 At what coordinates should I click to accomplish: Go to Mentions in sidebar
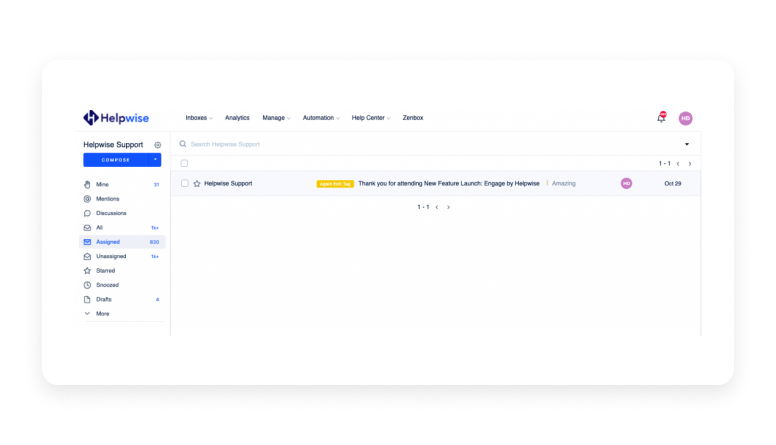(x=107, y=199)
